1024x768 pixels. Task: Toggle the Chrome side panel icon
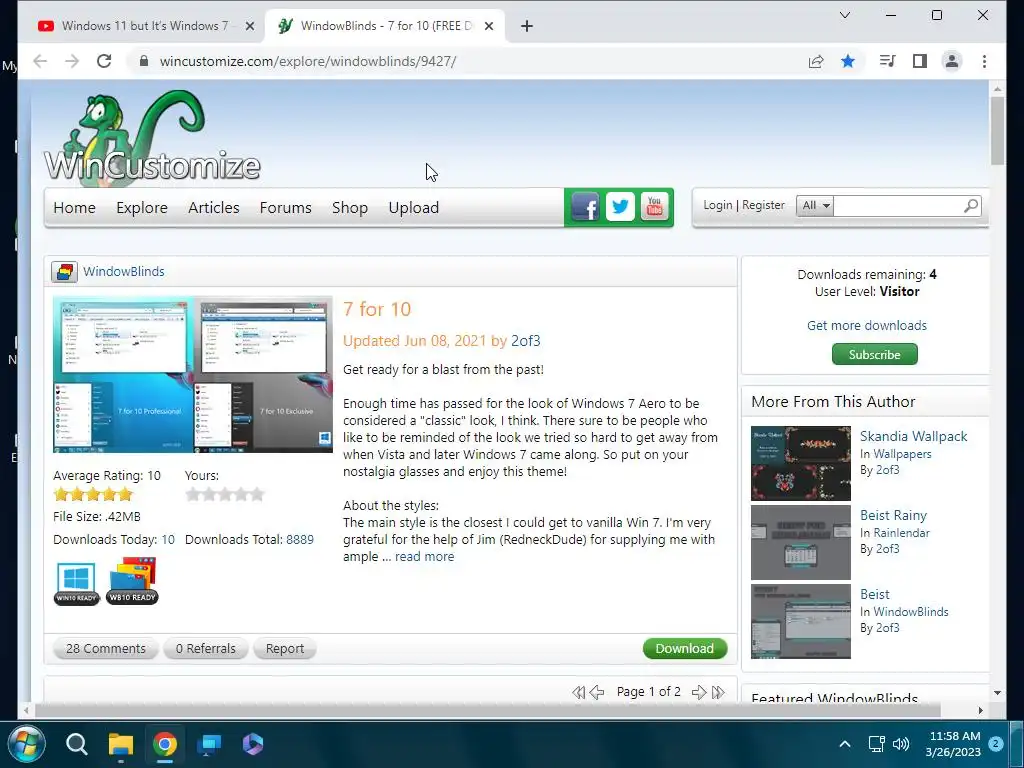pos(920,61)
